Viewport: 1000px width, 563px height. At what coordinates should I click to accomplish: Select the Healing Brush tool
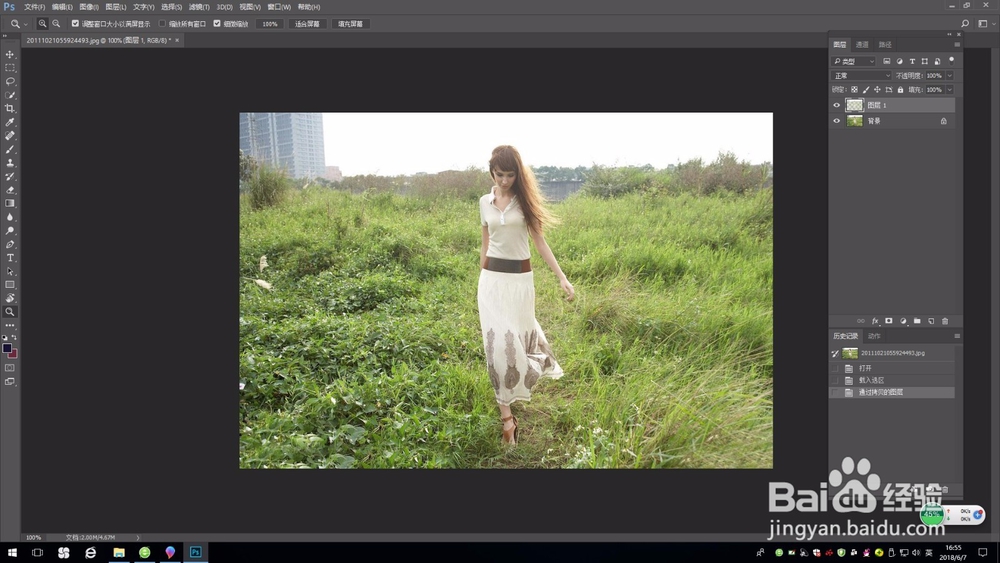(10, 136)
